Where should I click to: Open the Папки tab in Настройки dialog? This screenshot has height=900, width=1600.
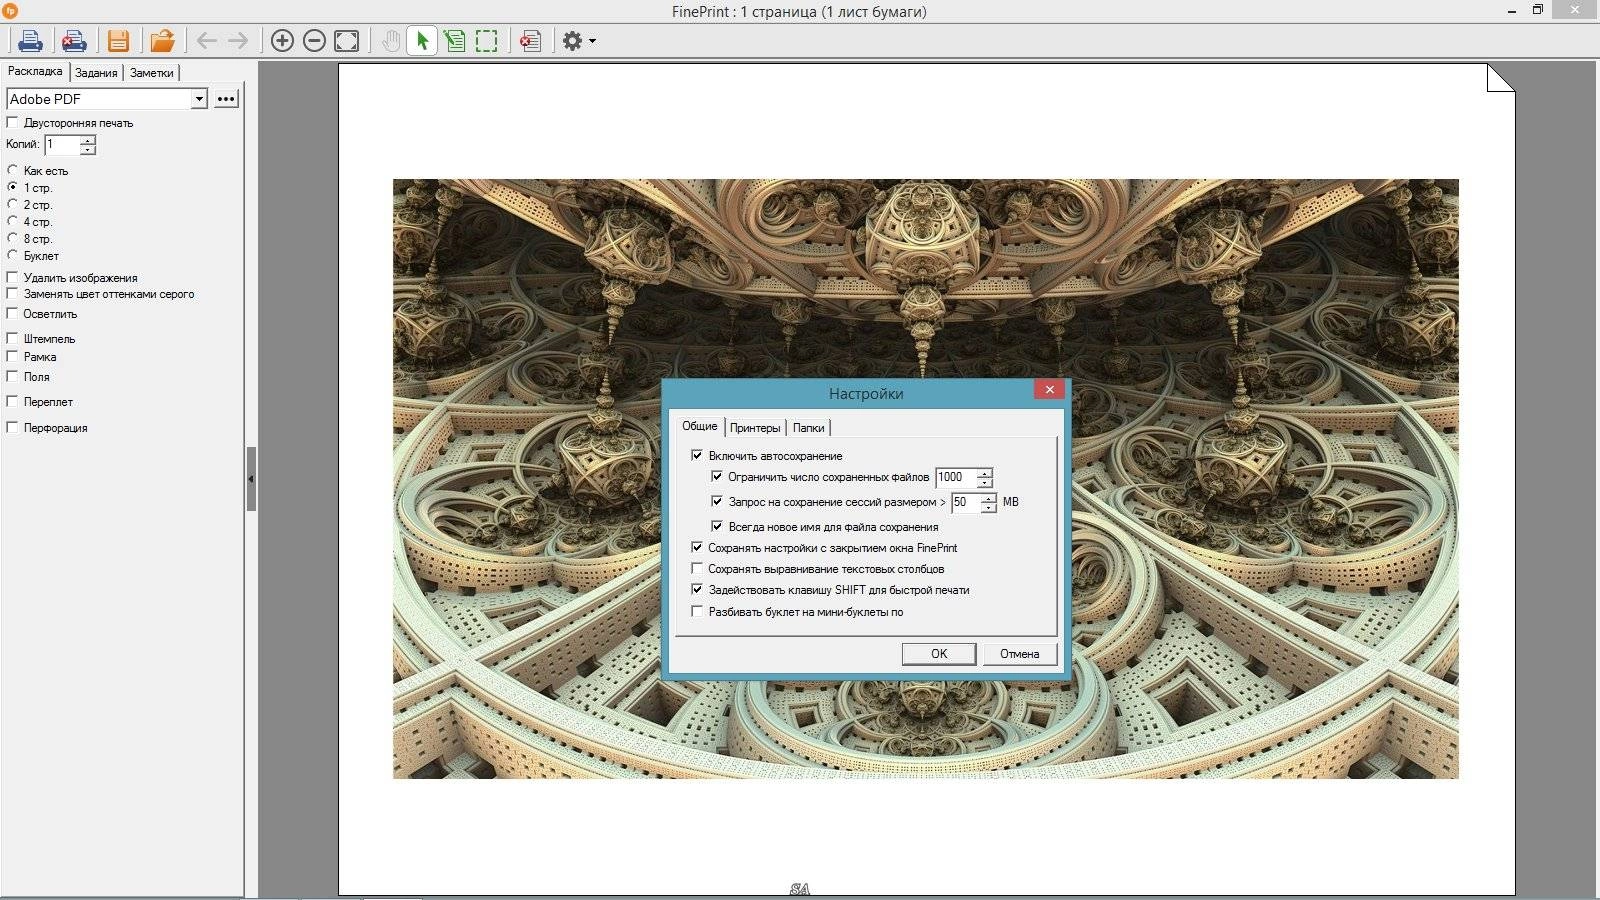[808, 427]
